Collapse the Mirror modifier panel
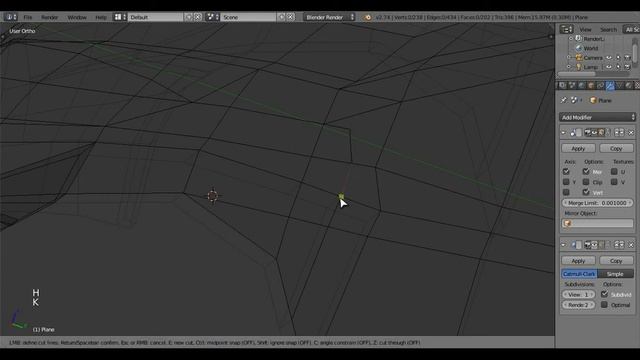This screenshot has width=640, height=360. pyautogui.click(x=563, y=133)
